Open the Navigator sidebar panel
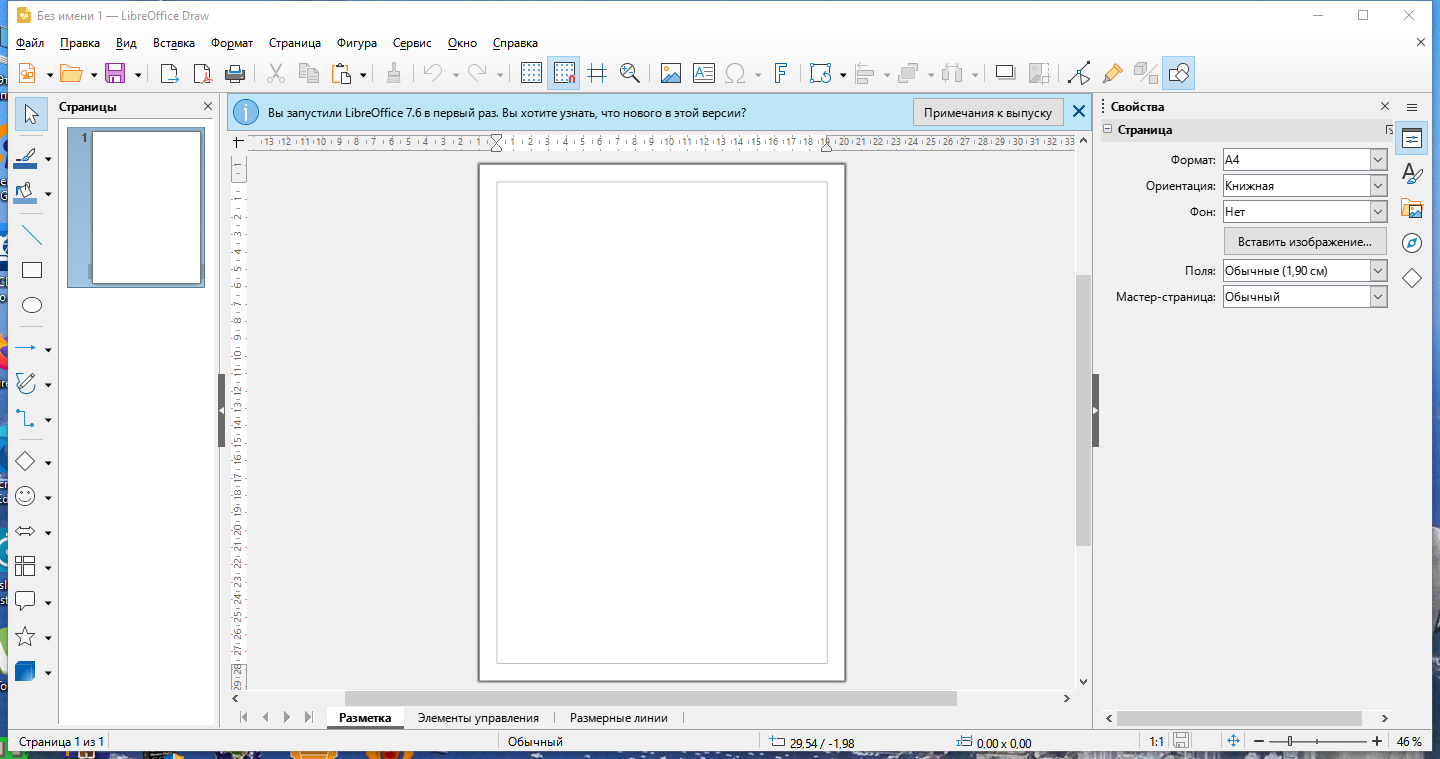The height and width of the screenshot is (759, 1440). (x=1412, y=243)
